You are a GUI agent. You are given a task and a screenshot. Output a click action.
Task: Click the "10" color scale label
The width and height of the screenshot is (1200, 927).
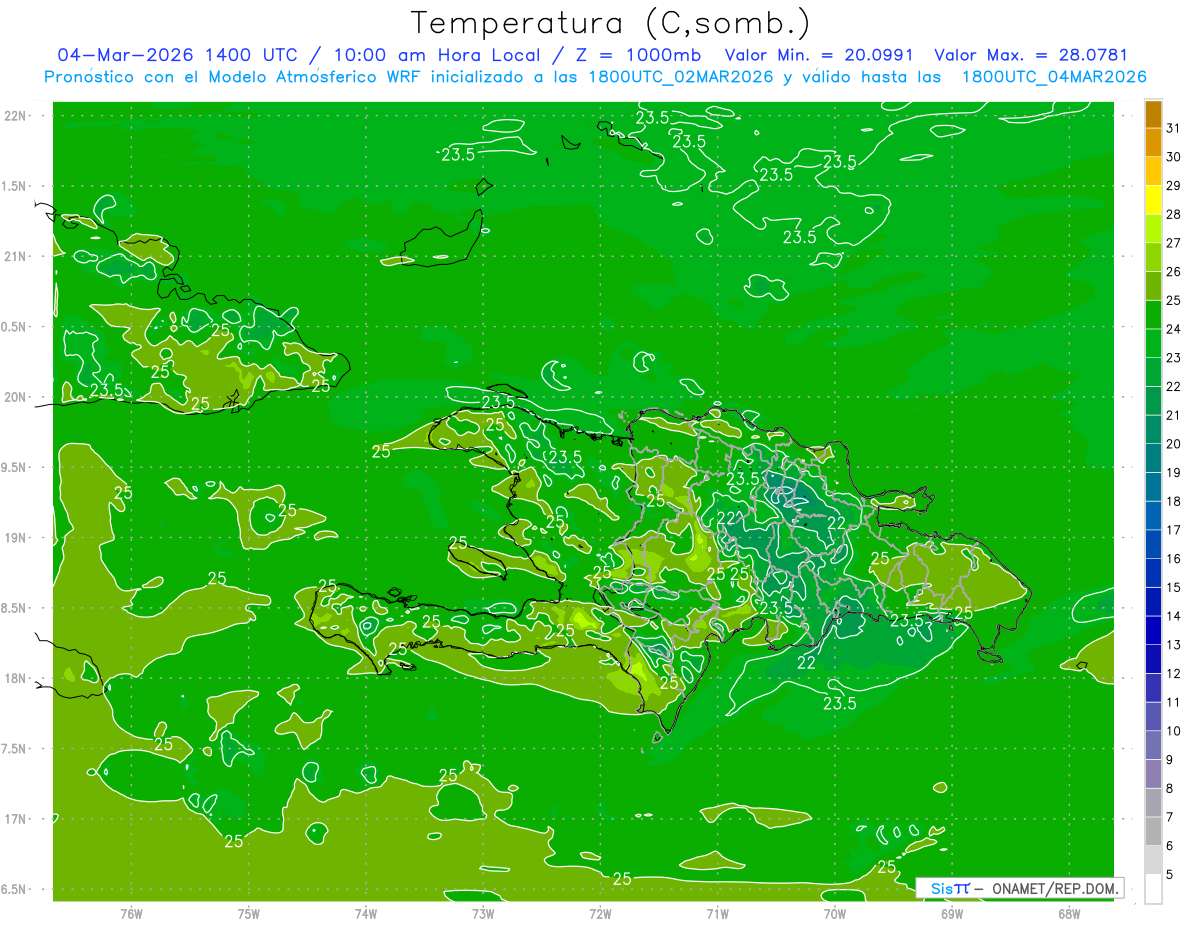[x=1174, y=731]
